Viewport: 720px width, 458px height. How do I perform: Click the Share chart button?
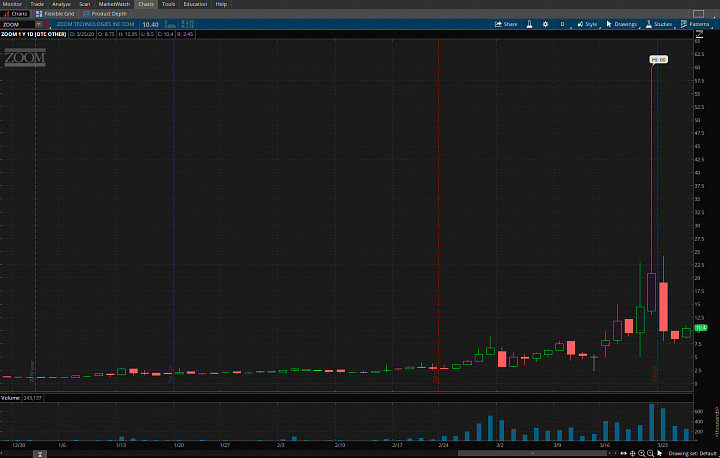506,24
